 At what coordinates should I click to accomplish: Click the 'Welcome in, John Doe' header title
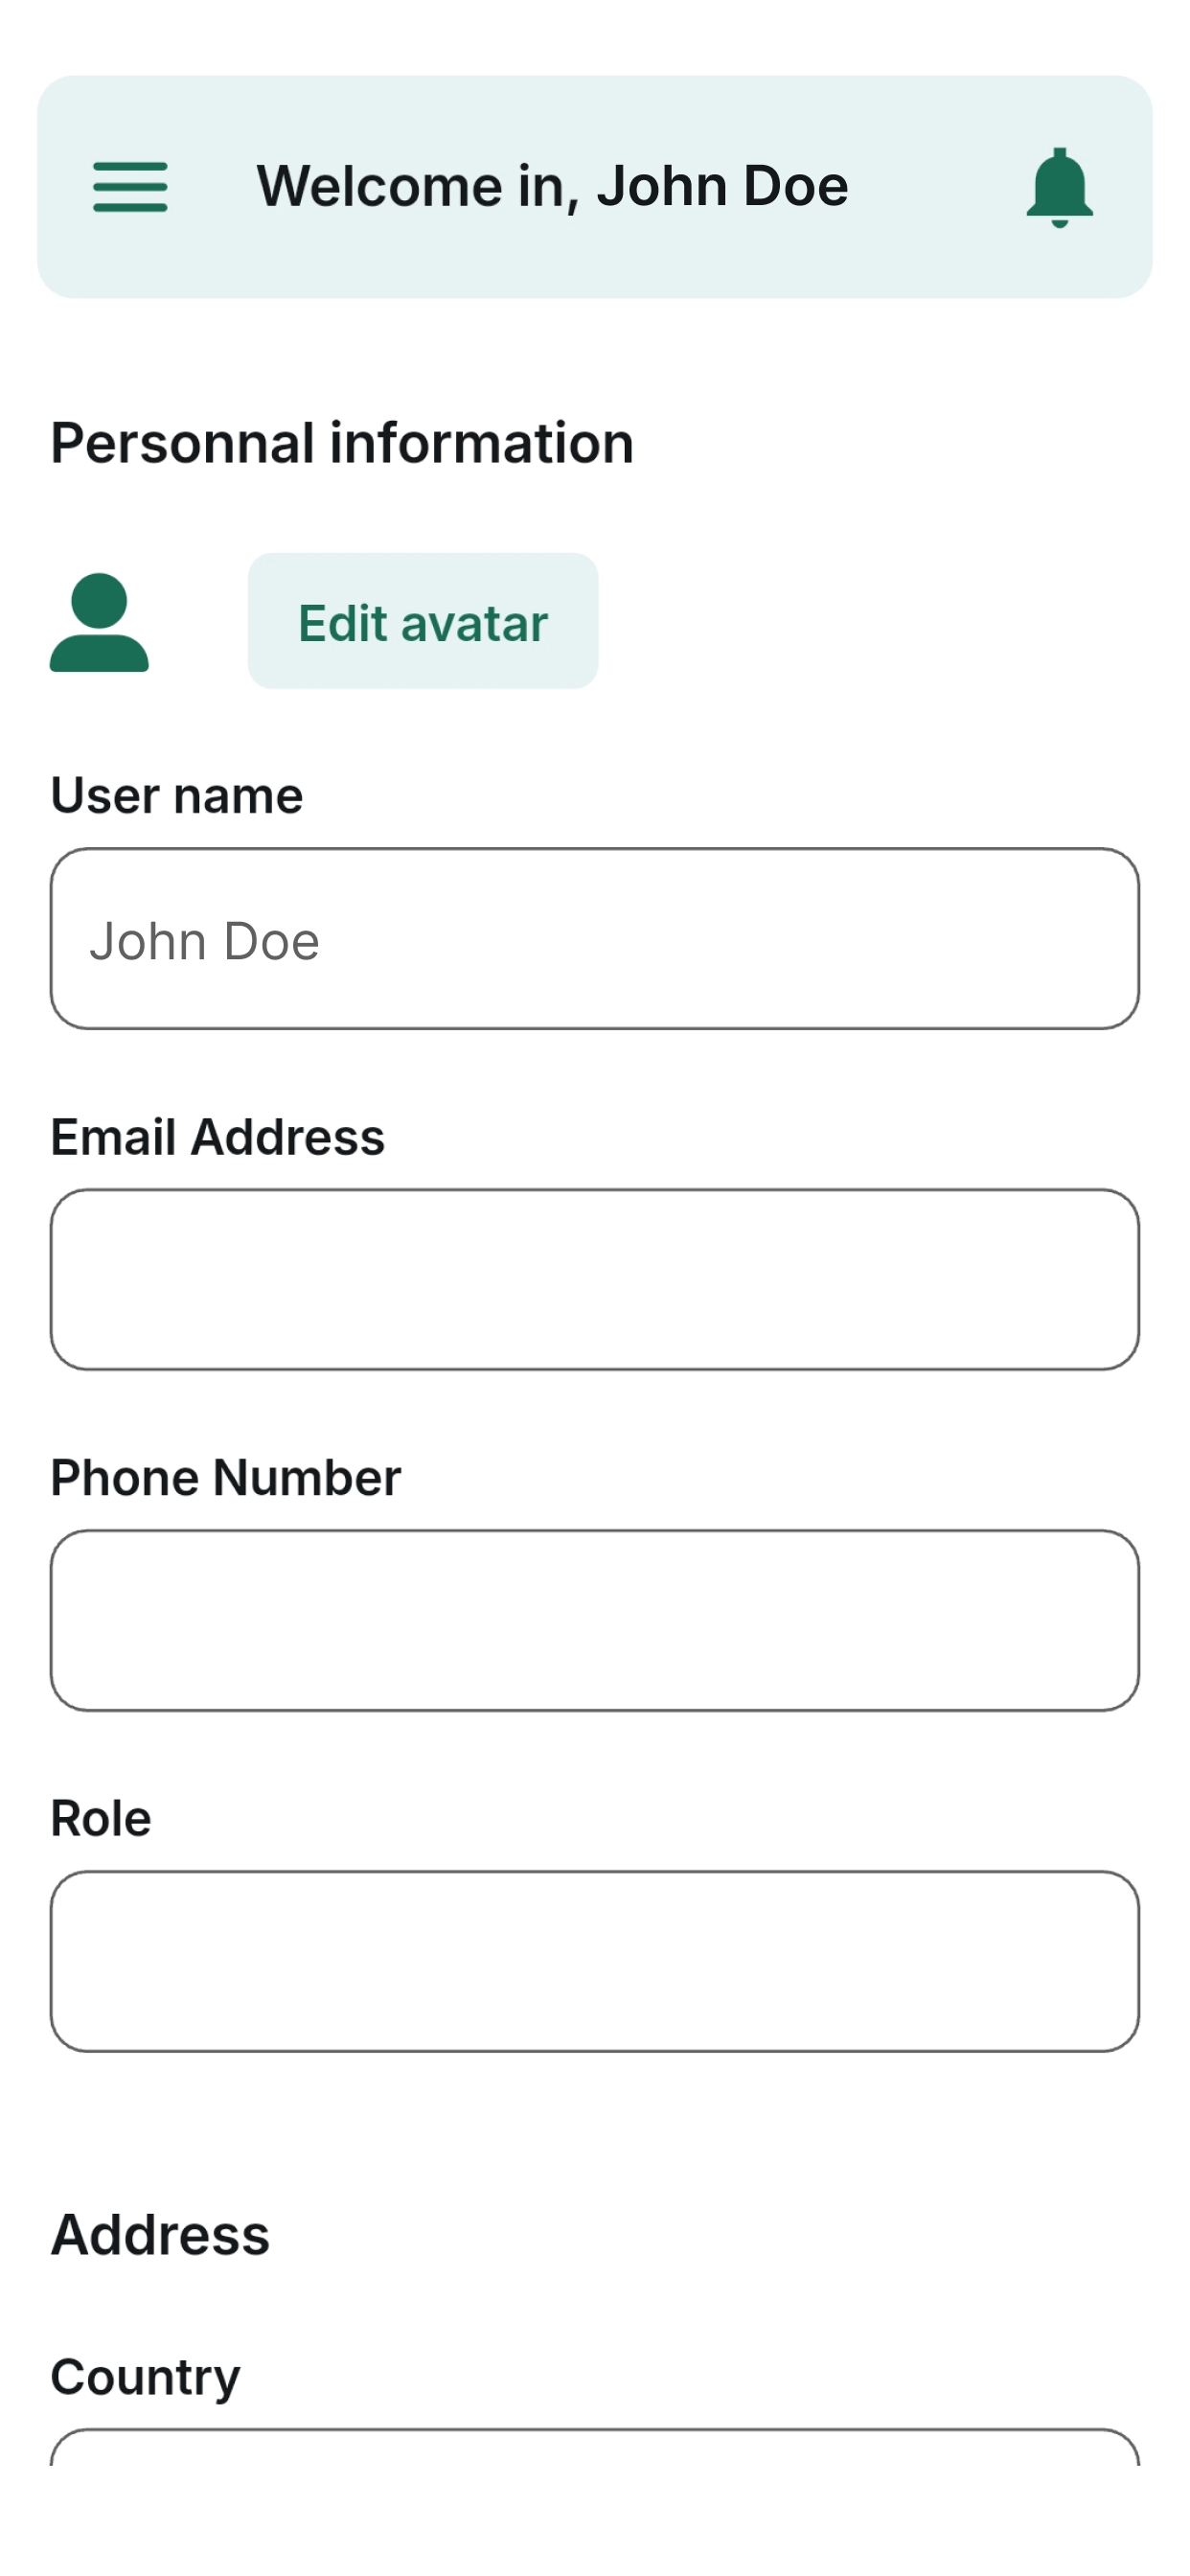[x=552, y=187]
